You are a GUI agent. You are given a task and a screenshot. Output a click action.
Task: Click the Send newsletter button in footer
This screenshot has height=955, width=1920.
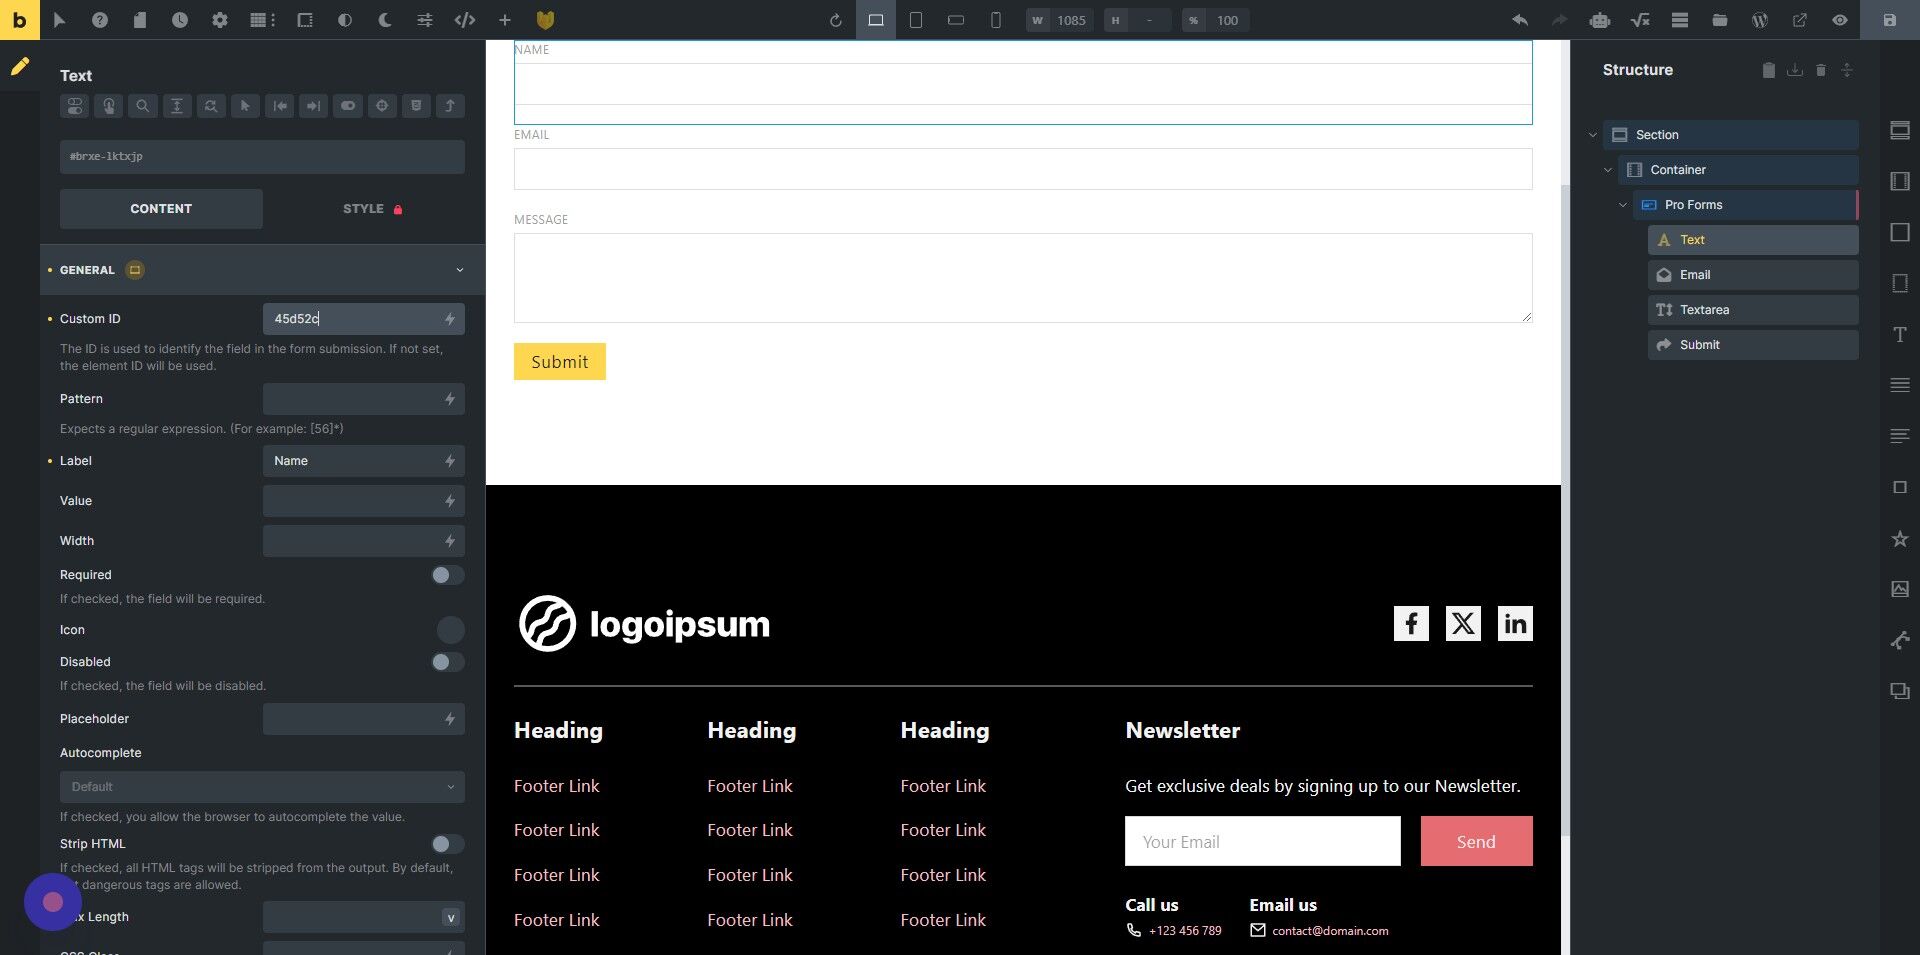(x=1476, y=841)
